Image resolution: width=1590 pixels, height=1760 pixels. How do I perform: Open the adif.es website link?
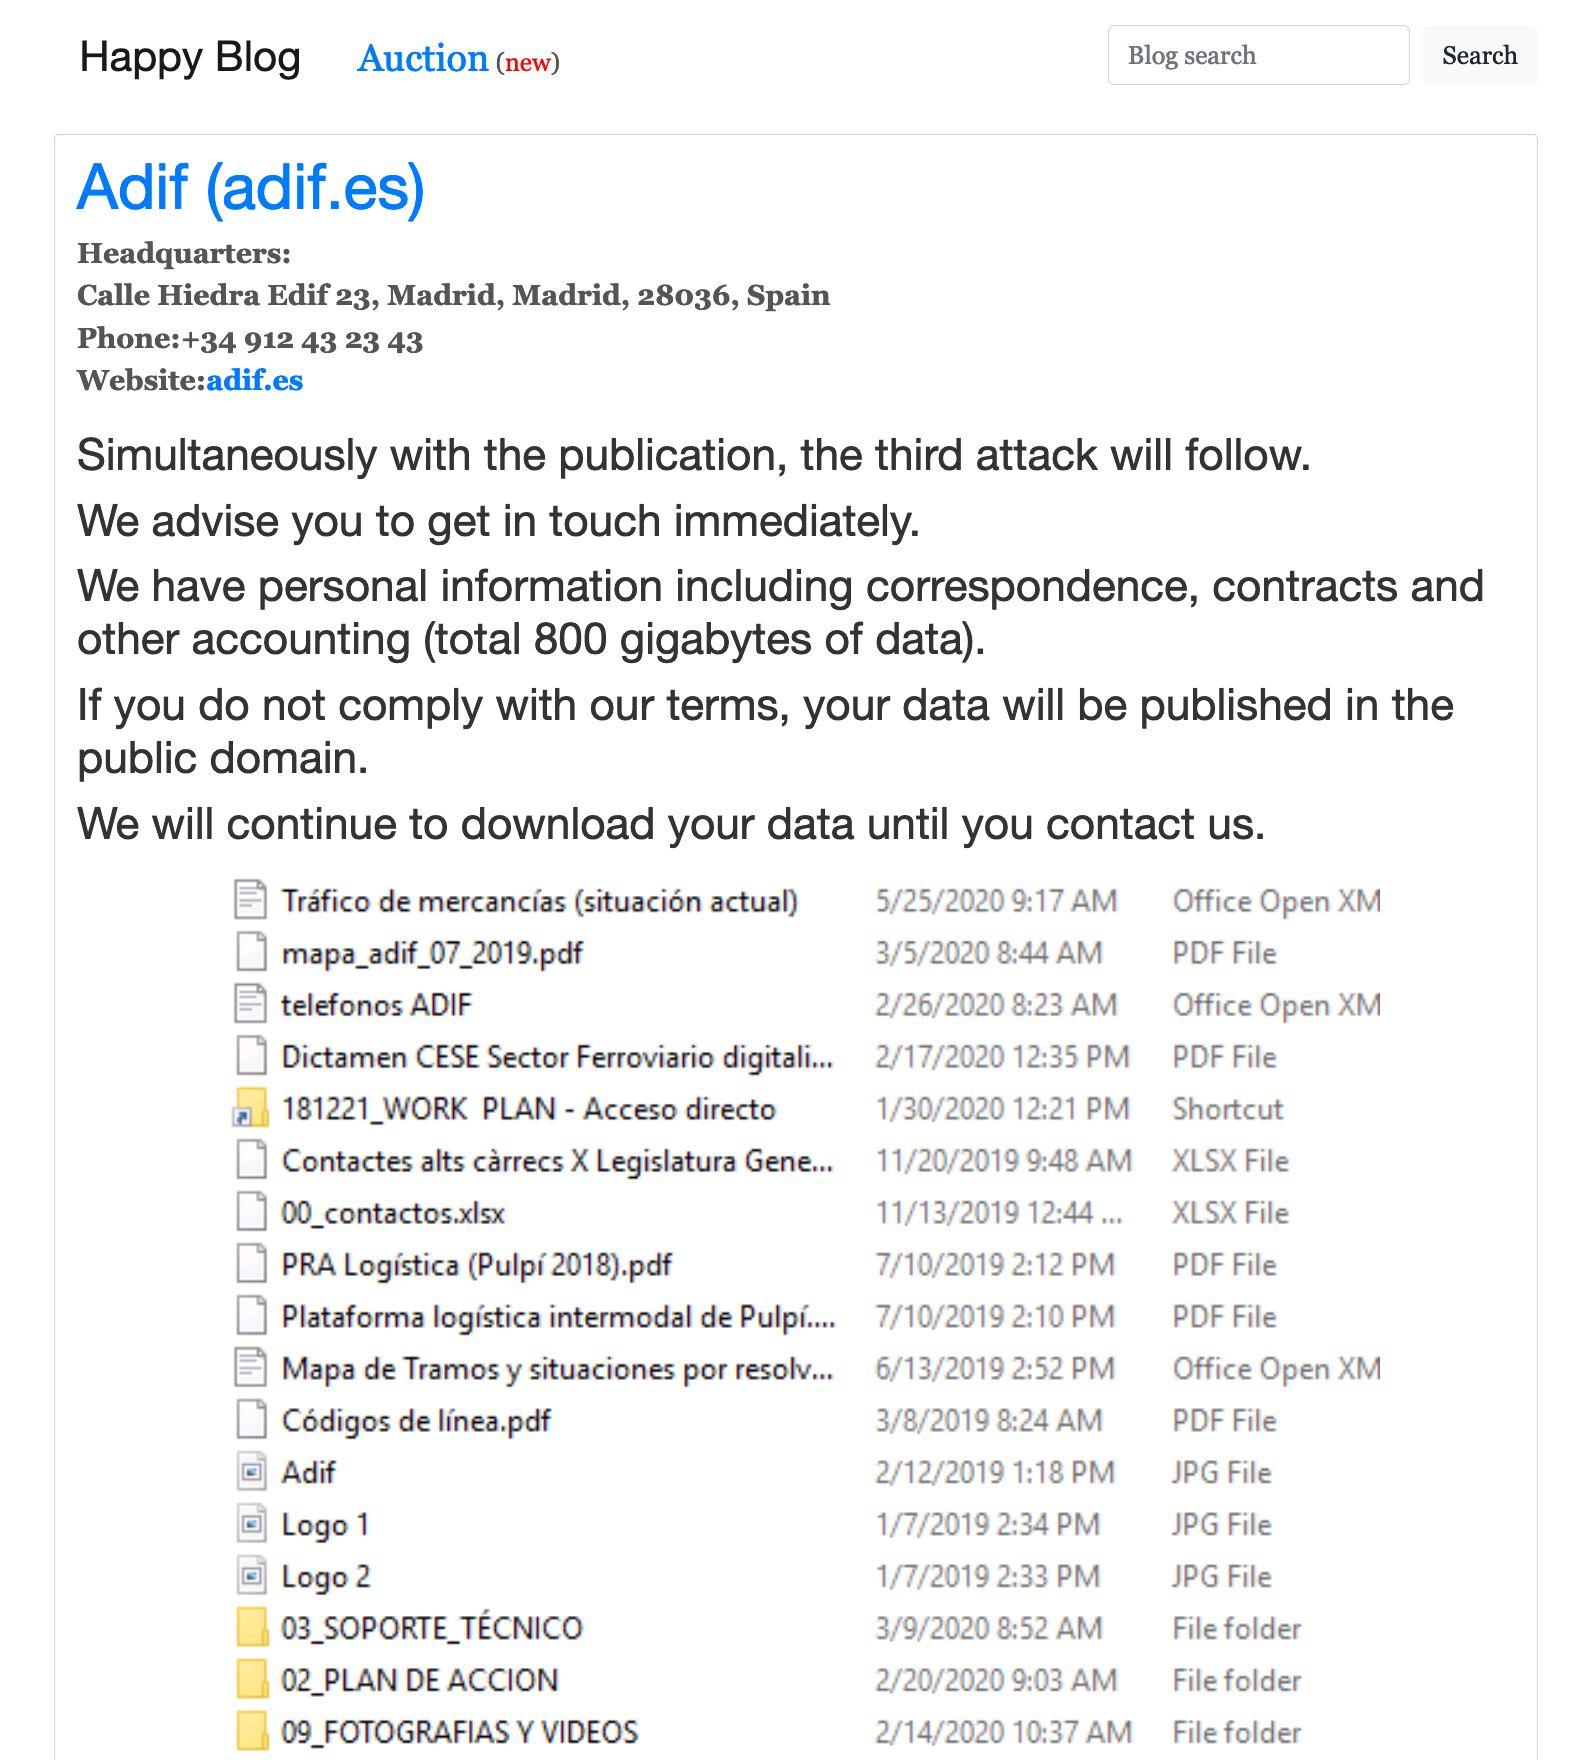click(255, 380)
